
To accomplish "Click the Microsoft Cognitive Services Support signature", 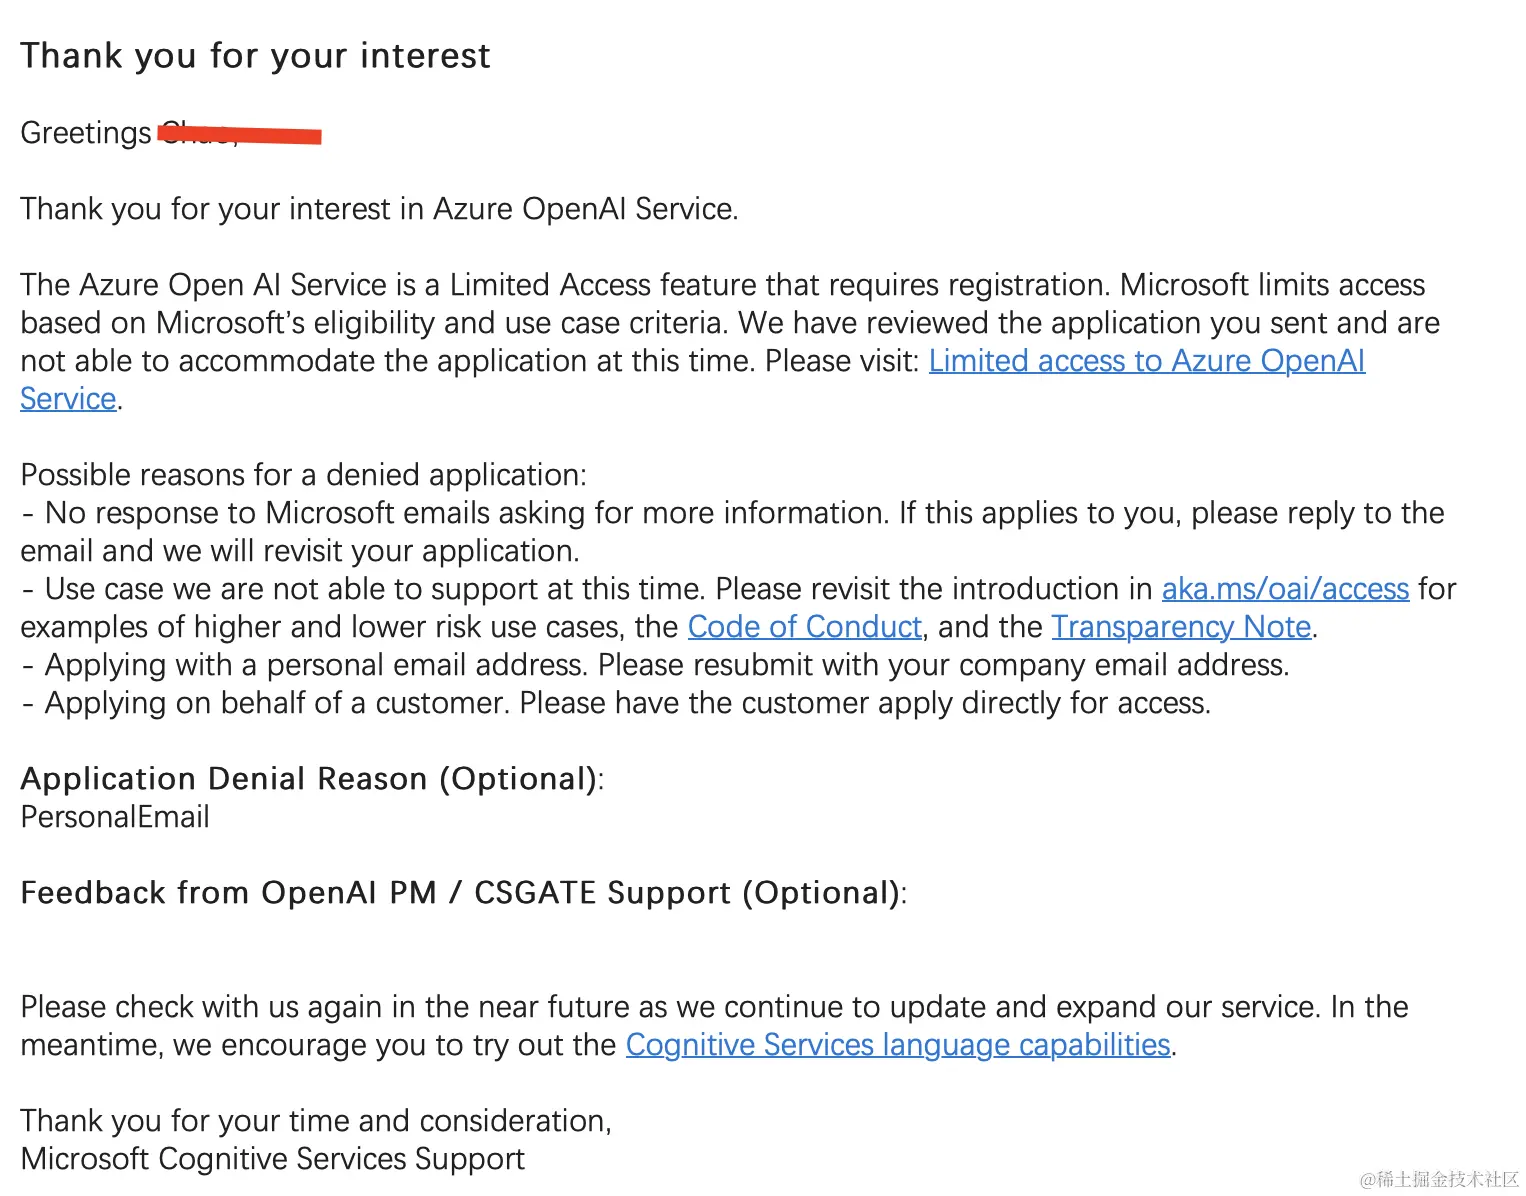I will click(272, 1159).
